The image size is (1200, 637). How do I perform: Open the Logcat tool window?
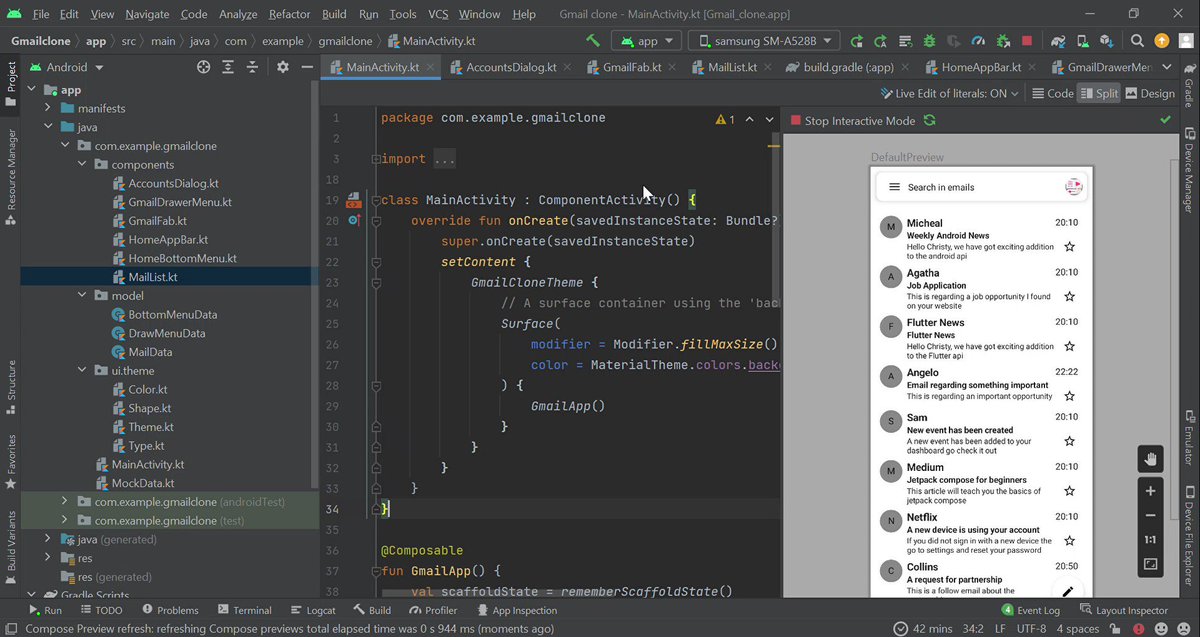(312, 610)
